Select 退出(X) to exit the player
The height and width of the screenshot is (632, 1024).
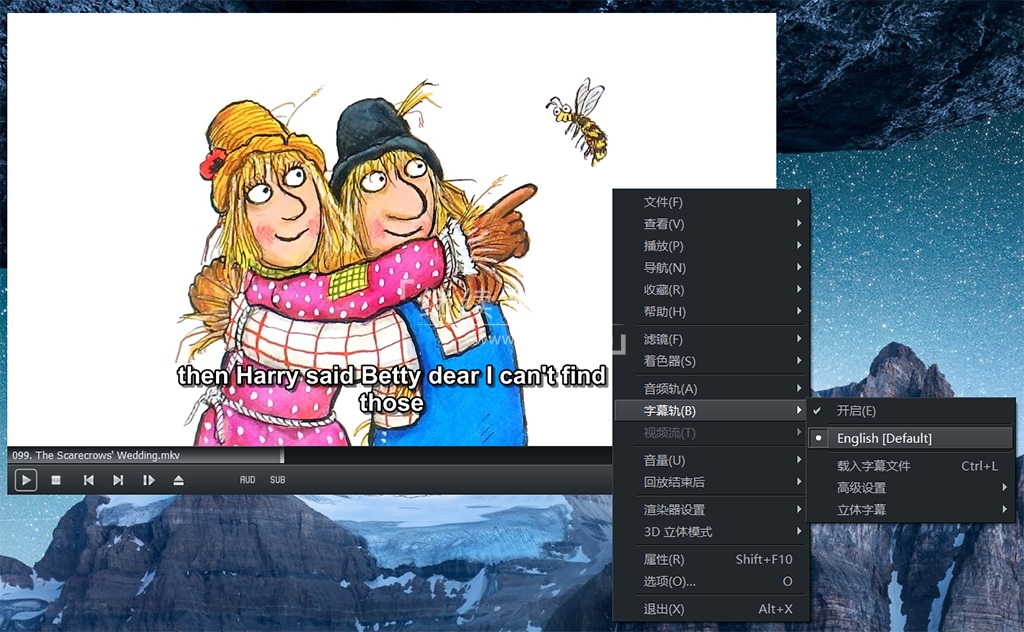pyautogui.click(x=664, y=609)
